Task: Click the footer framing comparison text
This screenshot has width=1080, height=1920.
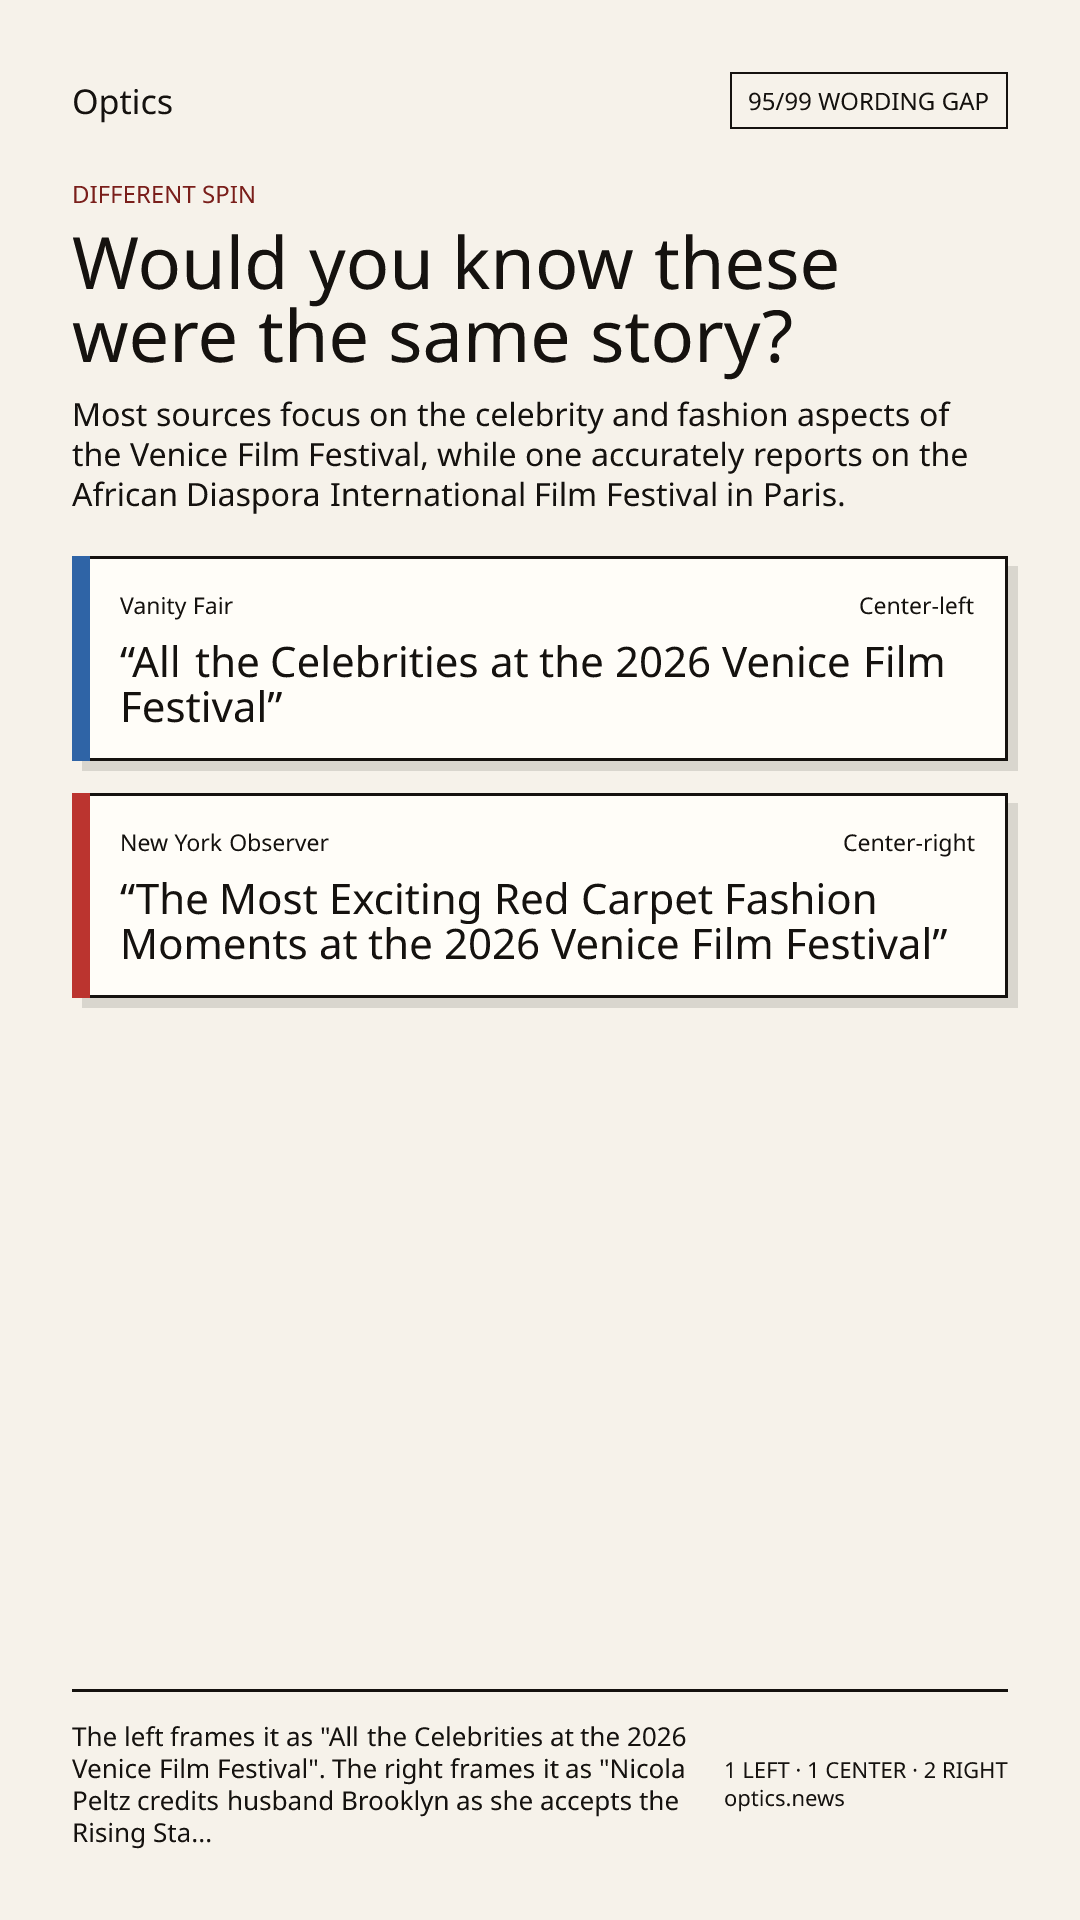Action: (380, 1785)
